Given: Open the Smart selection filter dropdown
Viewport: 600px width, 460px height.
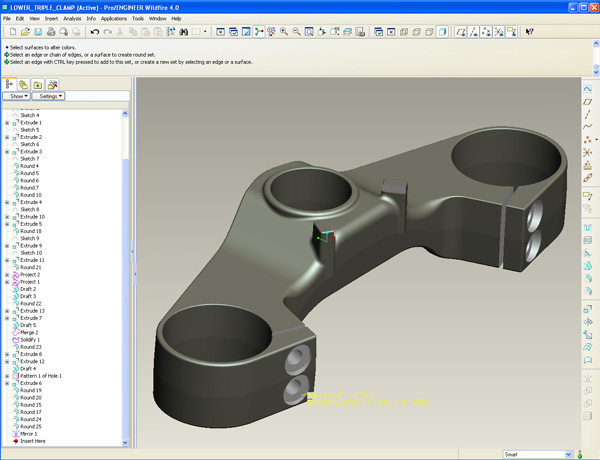Looking at the screenshot, I should [x=568, y=454].
